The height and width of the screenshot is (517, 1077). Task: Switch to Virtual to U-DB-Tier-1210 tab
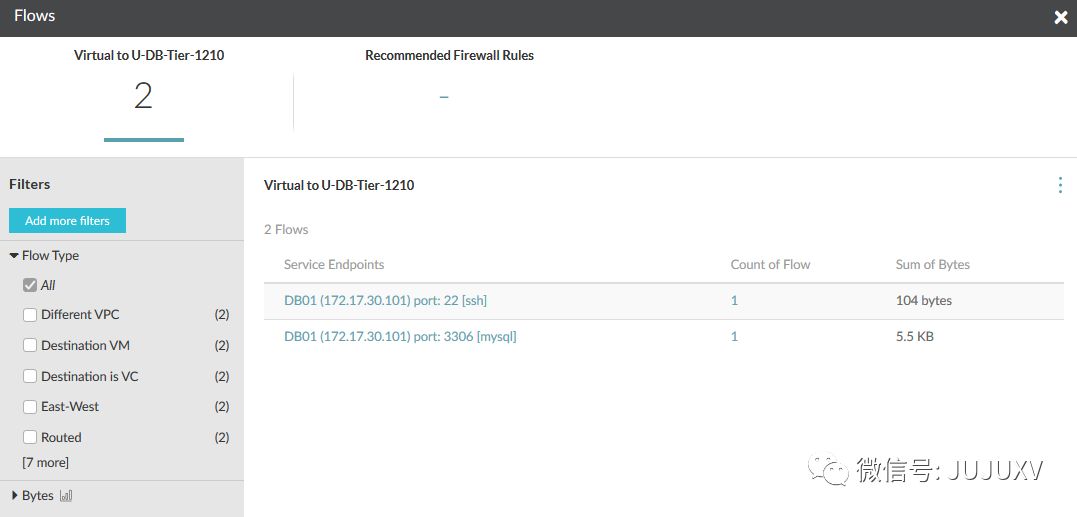point(149,95)
